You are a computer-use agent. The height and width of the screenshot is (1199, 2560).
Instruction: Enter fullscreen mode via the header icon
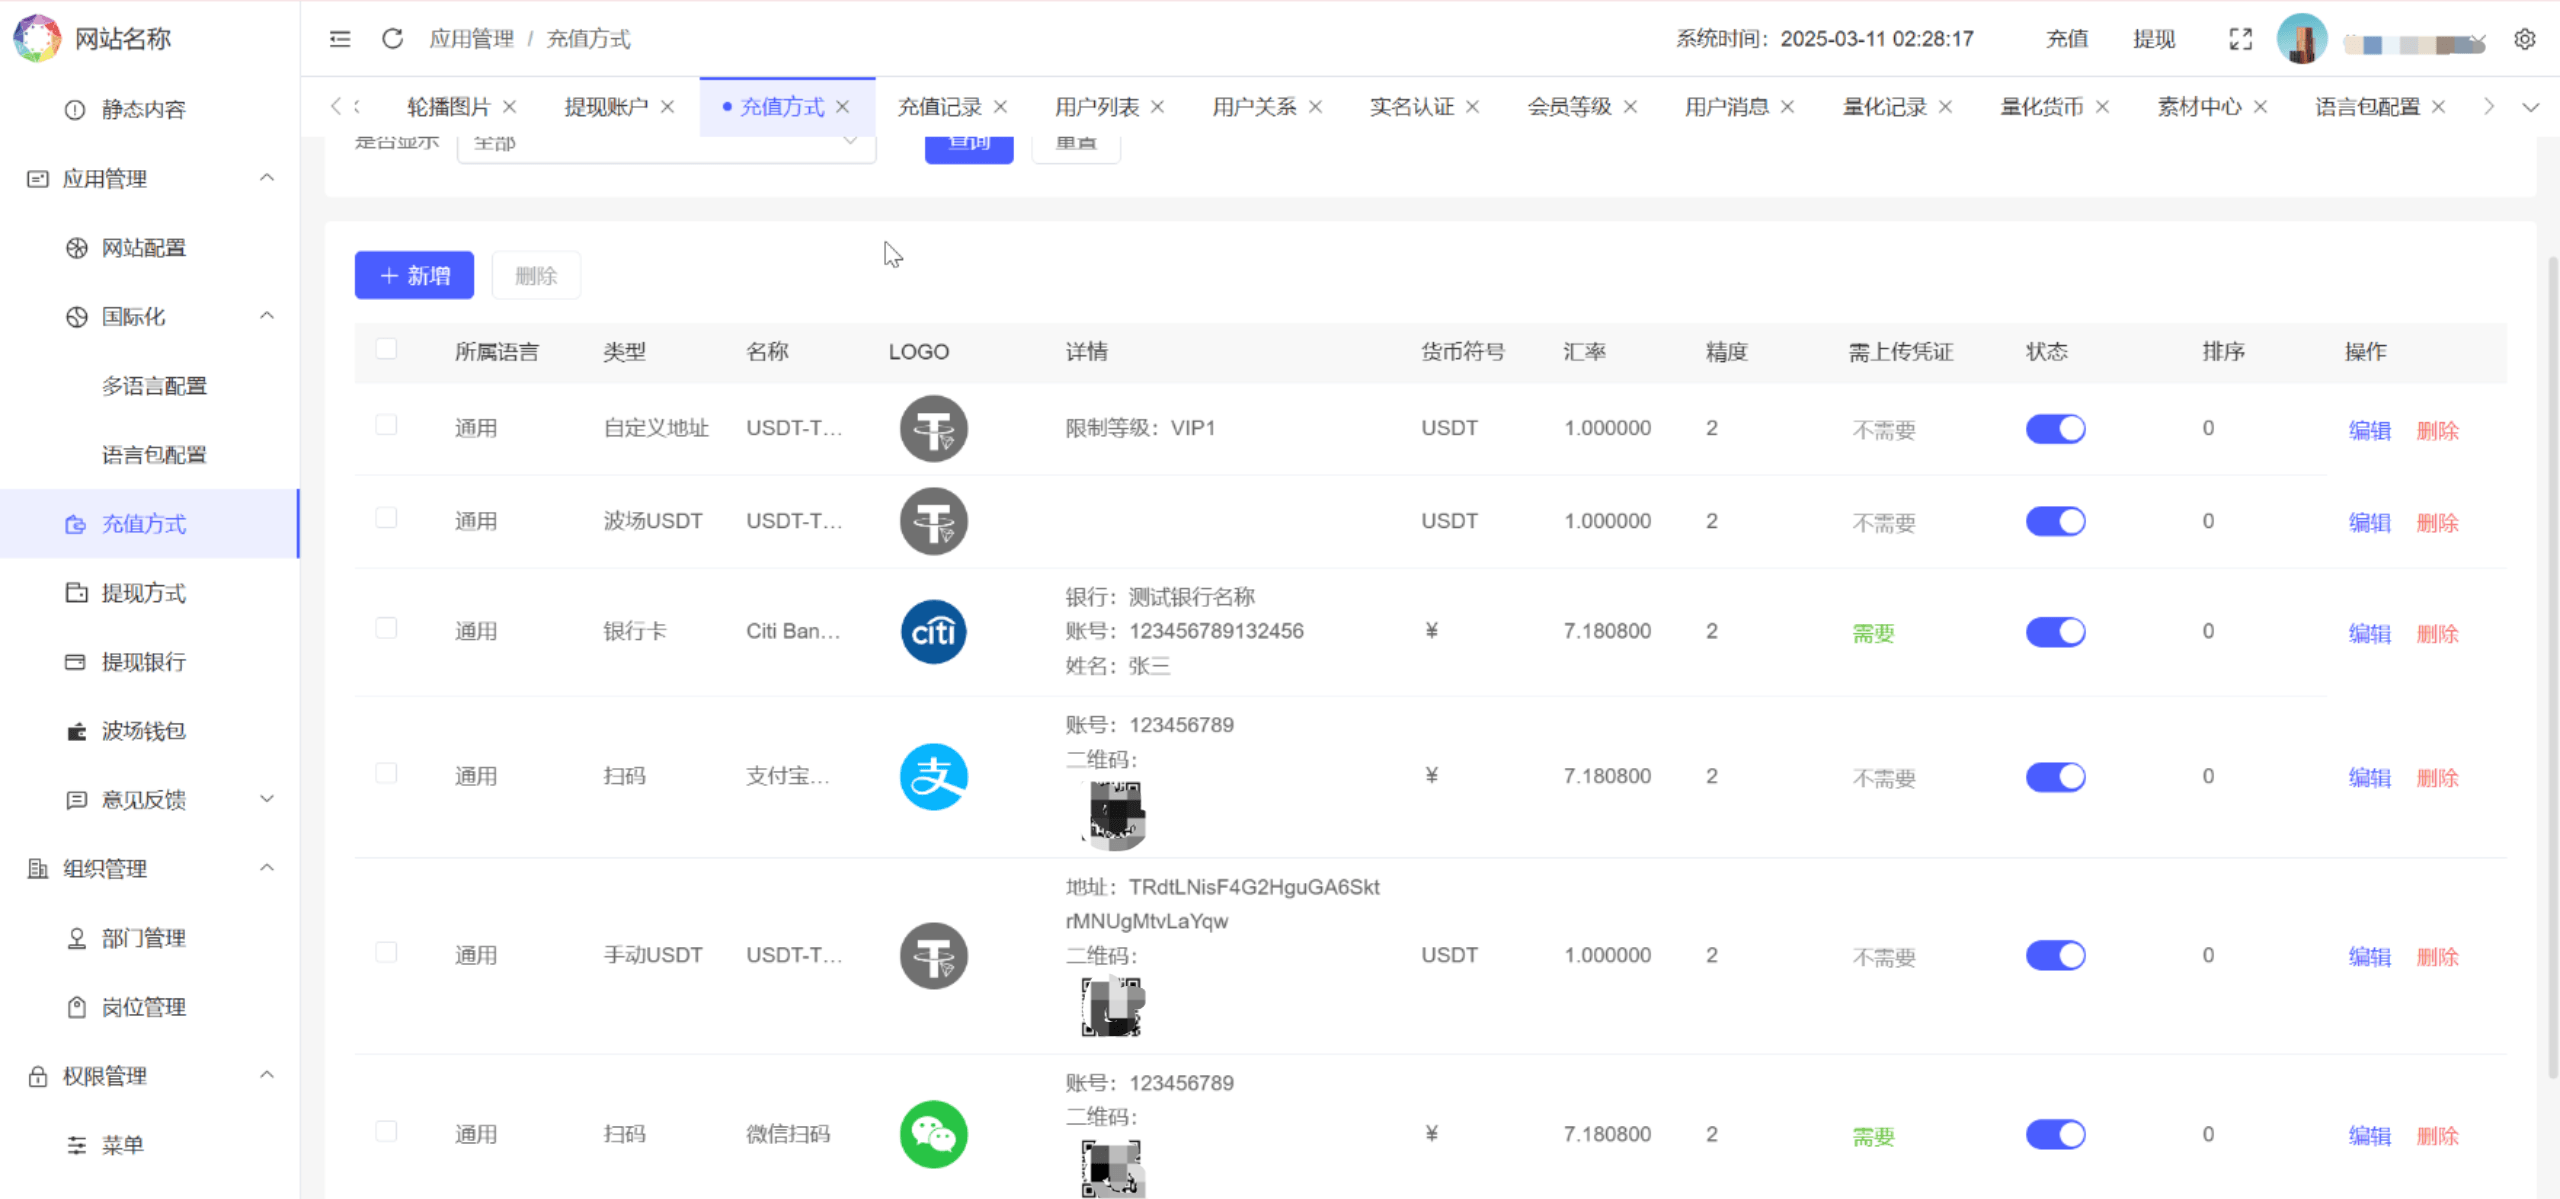[2240, 39]
